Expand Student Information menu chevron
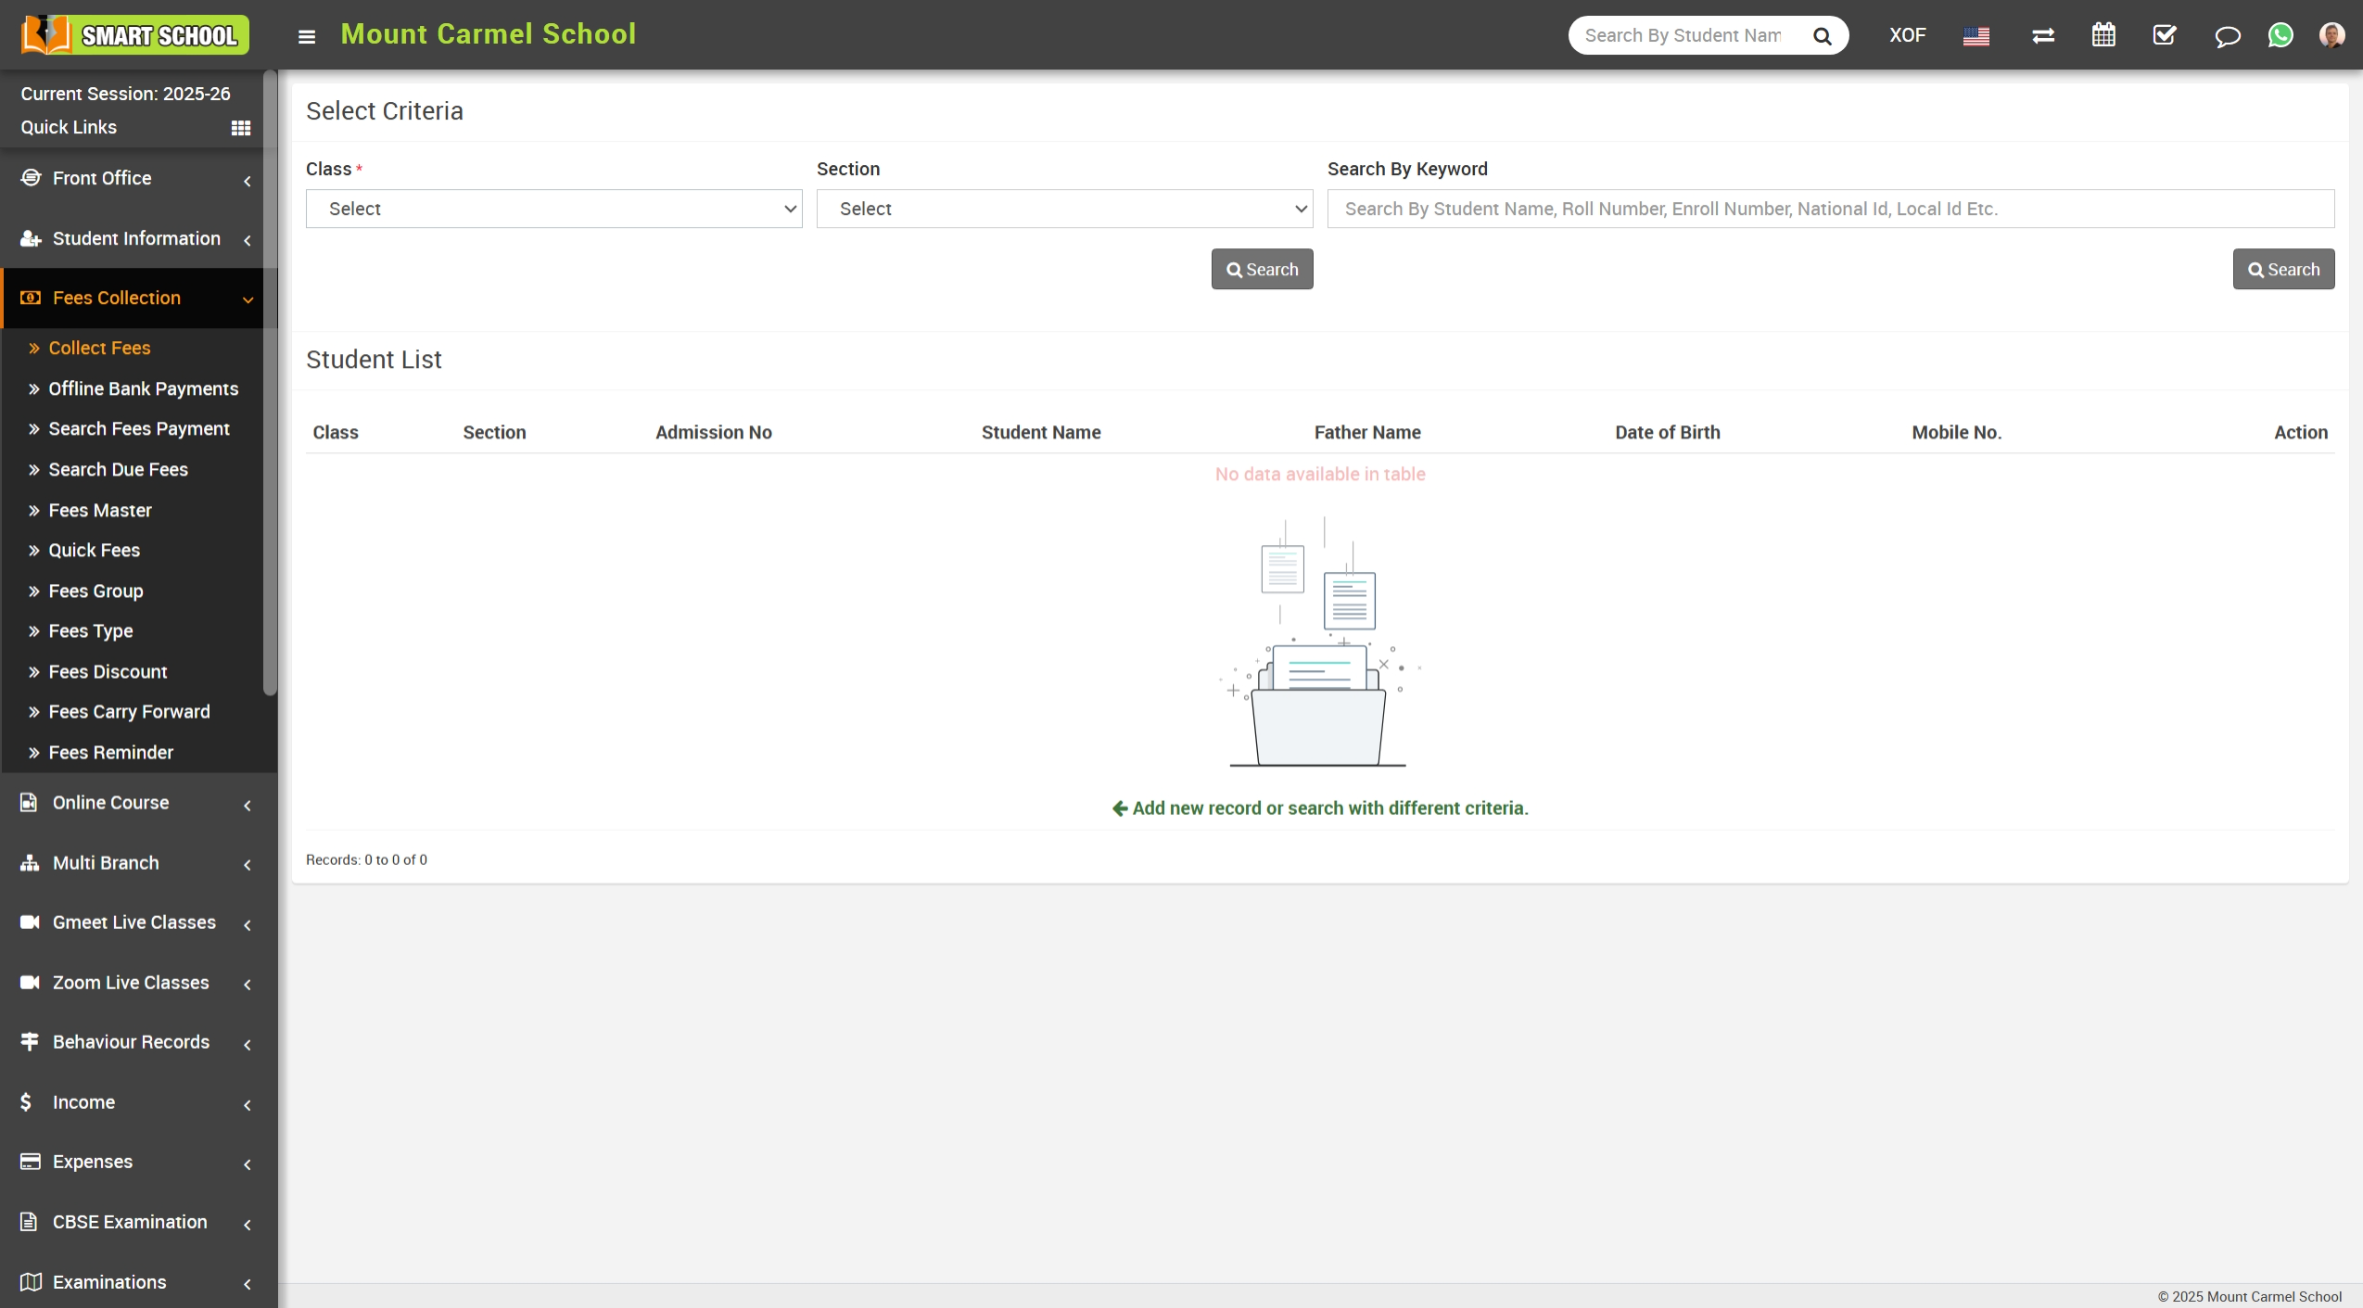The width and height of the screenshot is (2363, 1308). click(247, 240)
